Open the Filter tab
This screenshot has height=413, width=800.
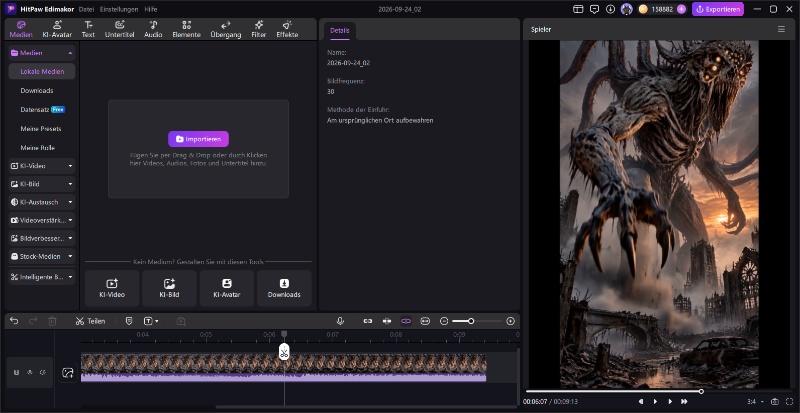(x=259, y=29)
